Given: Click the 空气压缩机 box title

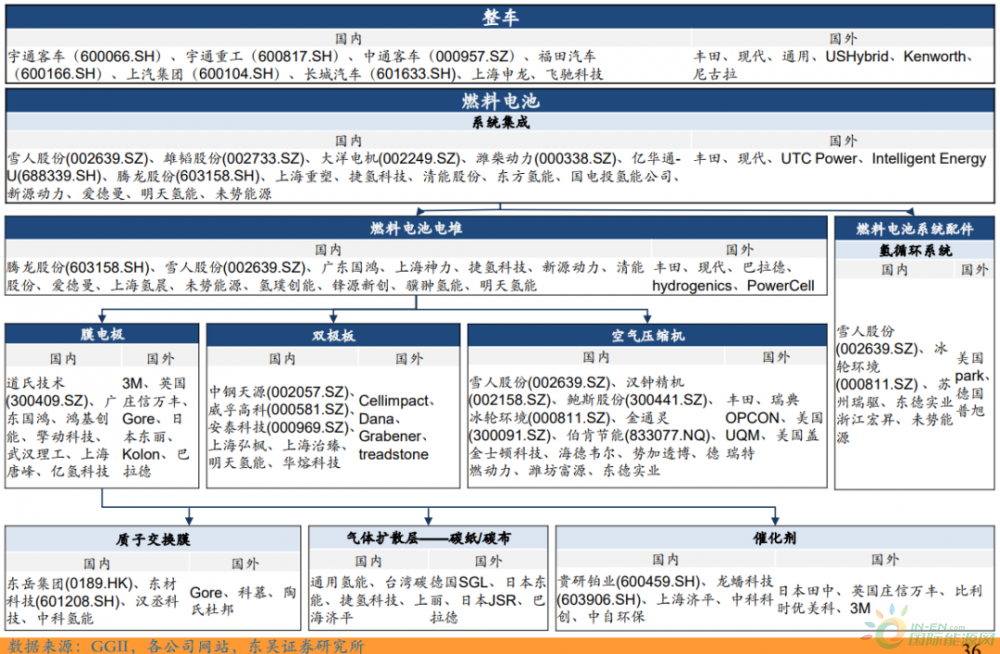Looking at the screenshot, I should [646, 335].
